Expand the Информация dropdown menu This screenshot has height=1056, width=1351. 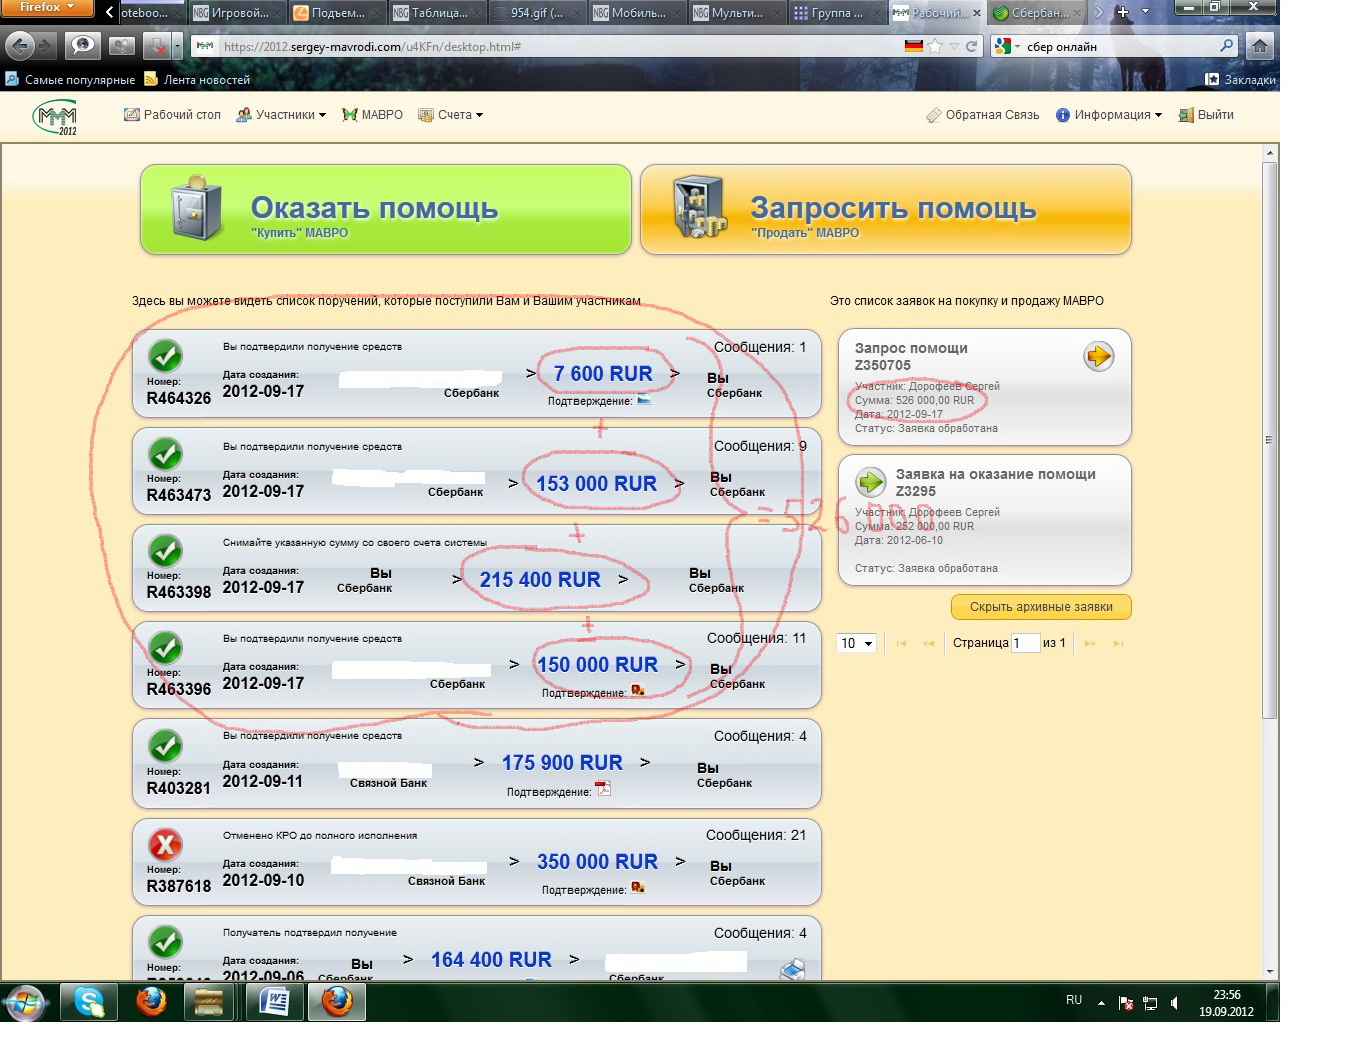[x=1109, y=115]
